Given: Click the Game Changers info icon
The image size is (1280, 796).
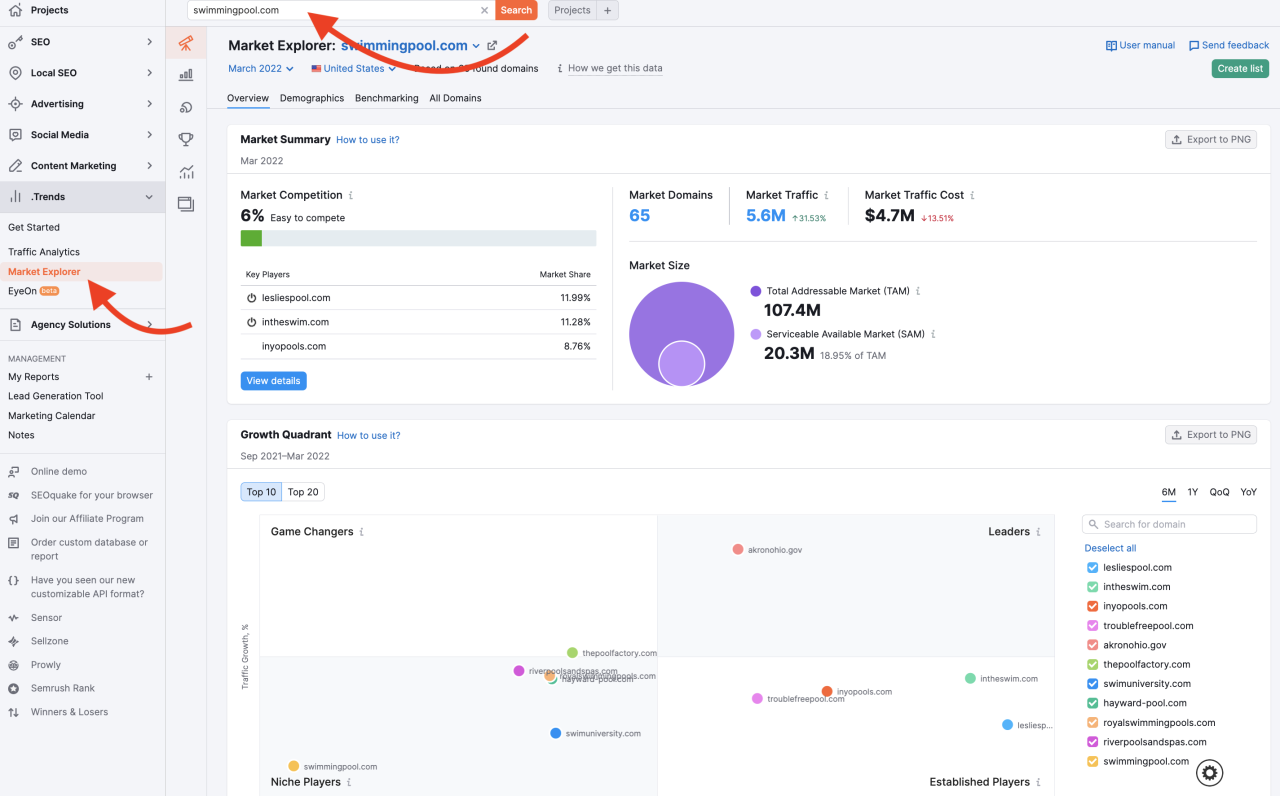Looking at the screenshot, I should [x=362, y=532].
